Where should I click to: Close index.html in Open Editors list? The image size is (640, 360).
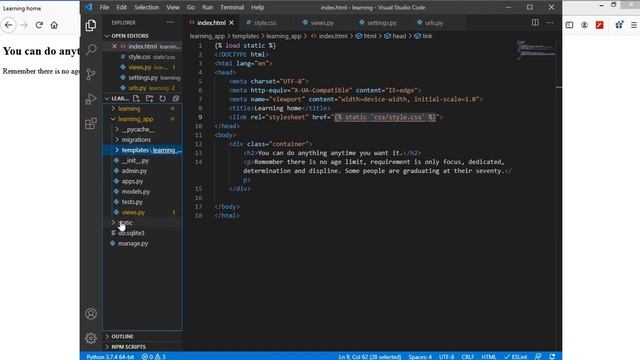[x=114, y=46]
